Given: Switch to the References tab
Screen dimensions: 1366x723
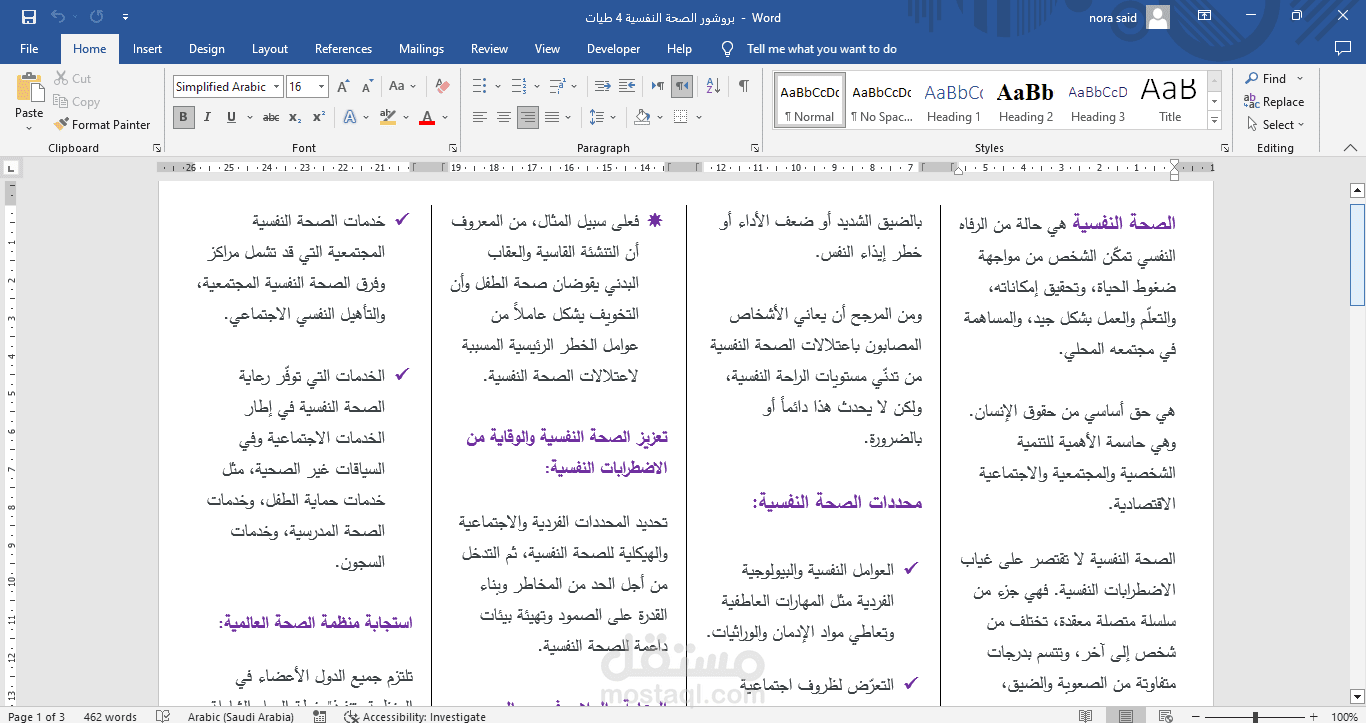Looking at the screenshot, I should pos(343,49).
